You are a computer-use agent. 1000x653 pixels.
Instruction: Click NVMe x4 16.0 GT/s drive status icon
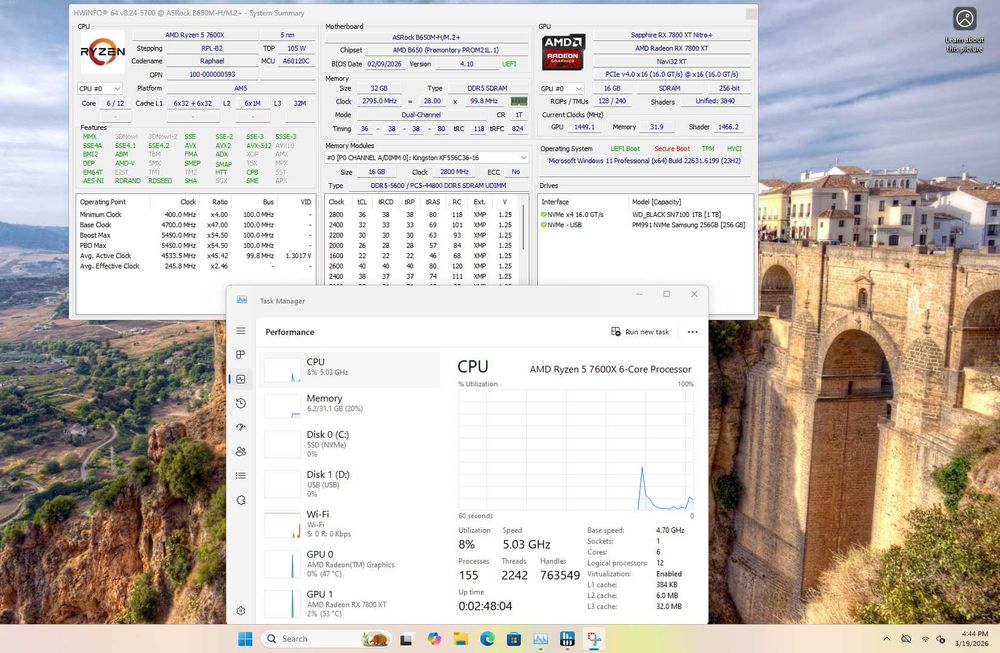coord(543,215)
